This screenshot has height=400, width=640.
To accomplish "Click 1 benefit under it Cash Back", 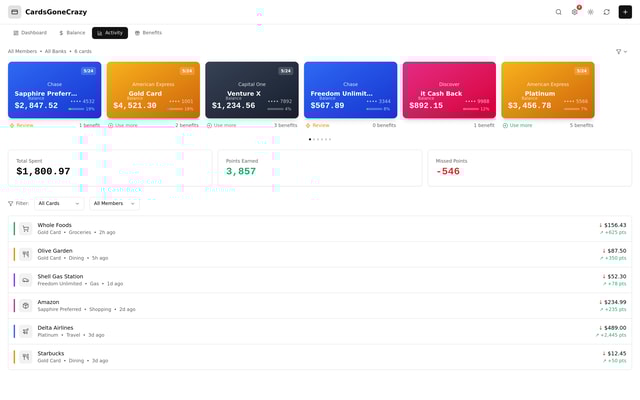I will (484, 125).
